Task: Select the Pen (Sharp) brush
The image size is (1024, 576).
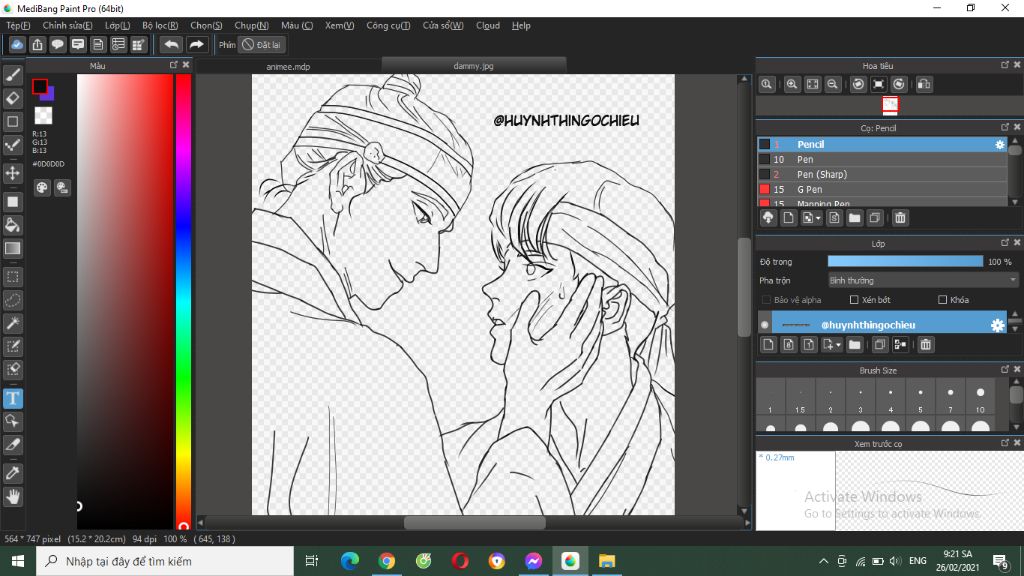Action: coord(883,174)
